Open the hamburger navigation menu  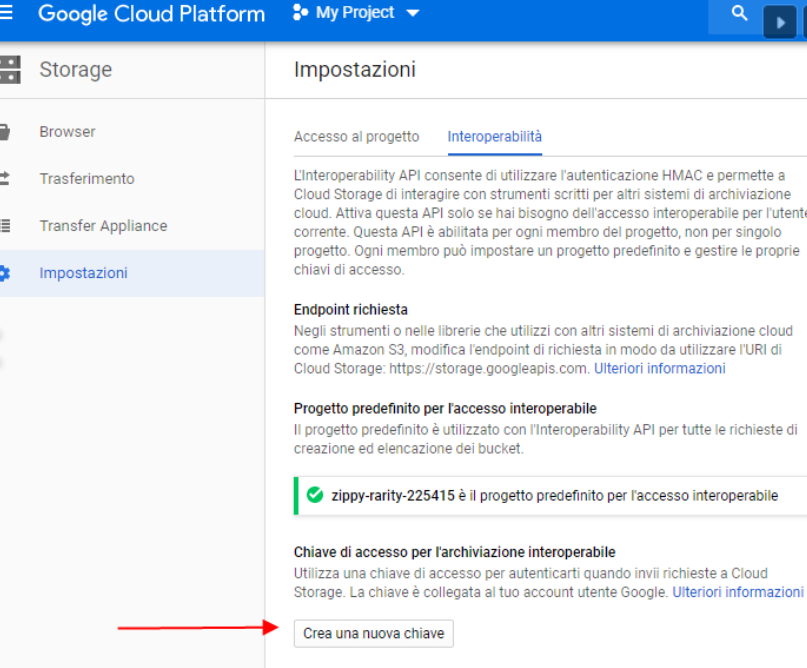(x=6, y=13)
